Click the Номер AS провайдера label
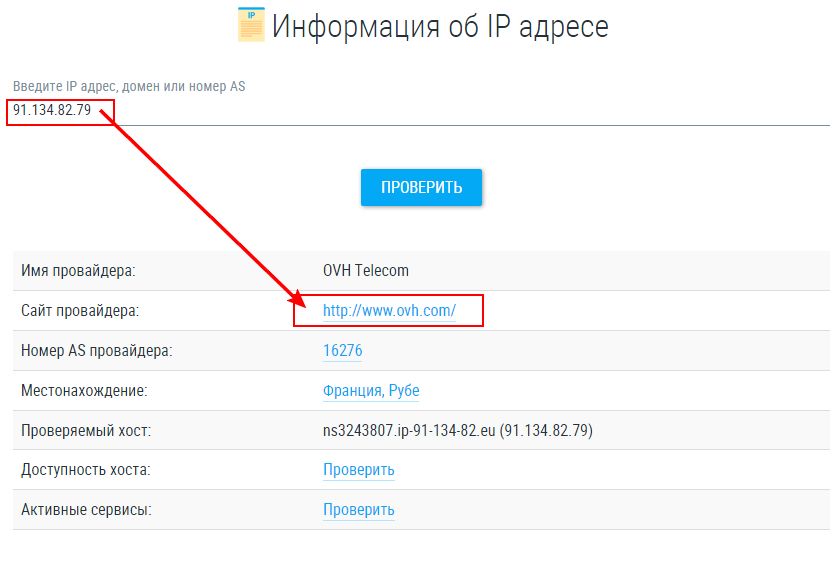Screen dimensions: 836x588 click(x=97, y=350)
